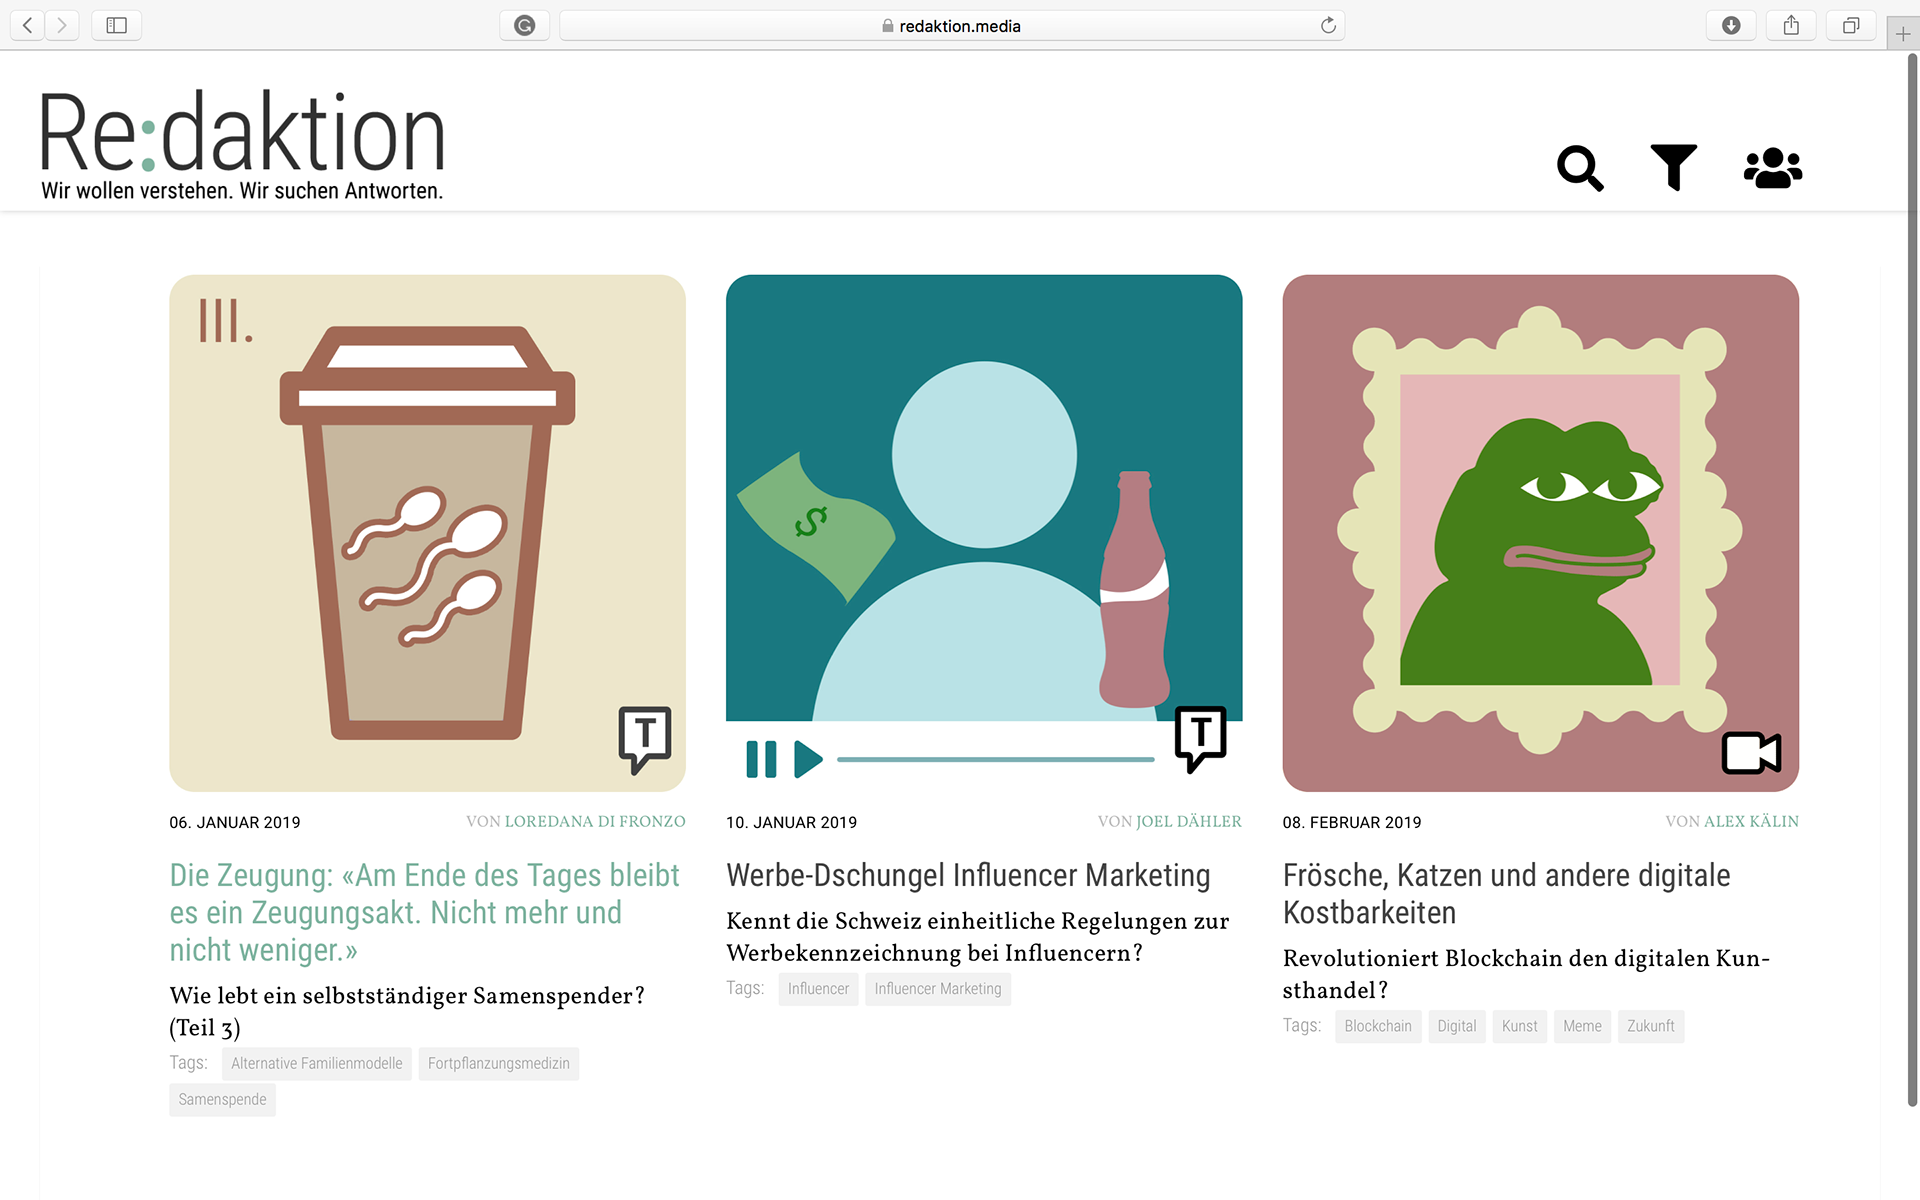Click the date 08. Februar 2019
1920x1200 pixels.
1352,822
